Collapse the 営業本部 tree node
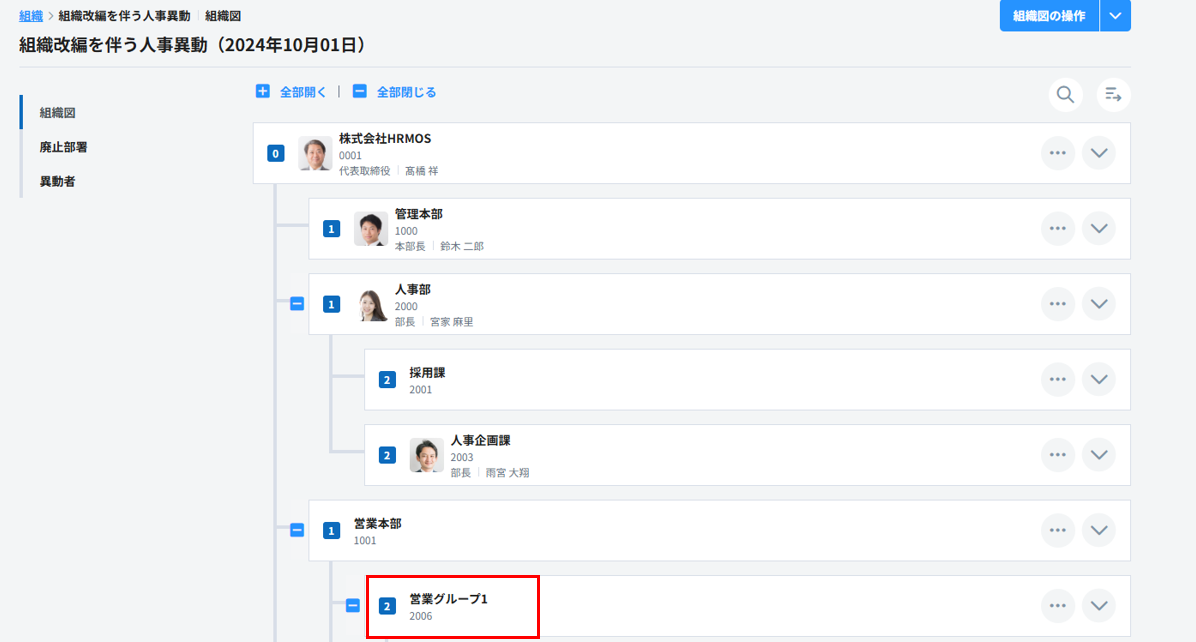Screen dimensions: 1196x642 pos(297,530)
